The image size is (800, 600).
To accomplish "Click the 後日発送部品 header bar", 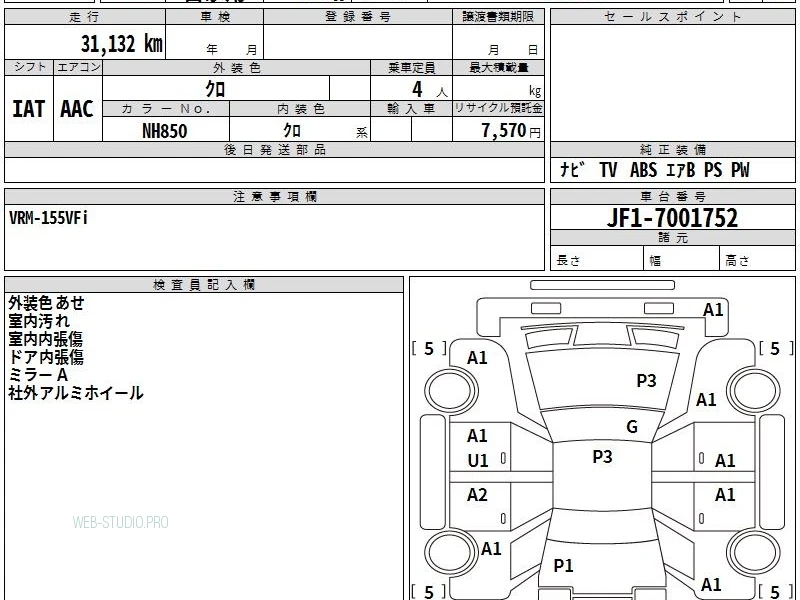I will 274,150.
